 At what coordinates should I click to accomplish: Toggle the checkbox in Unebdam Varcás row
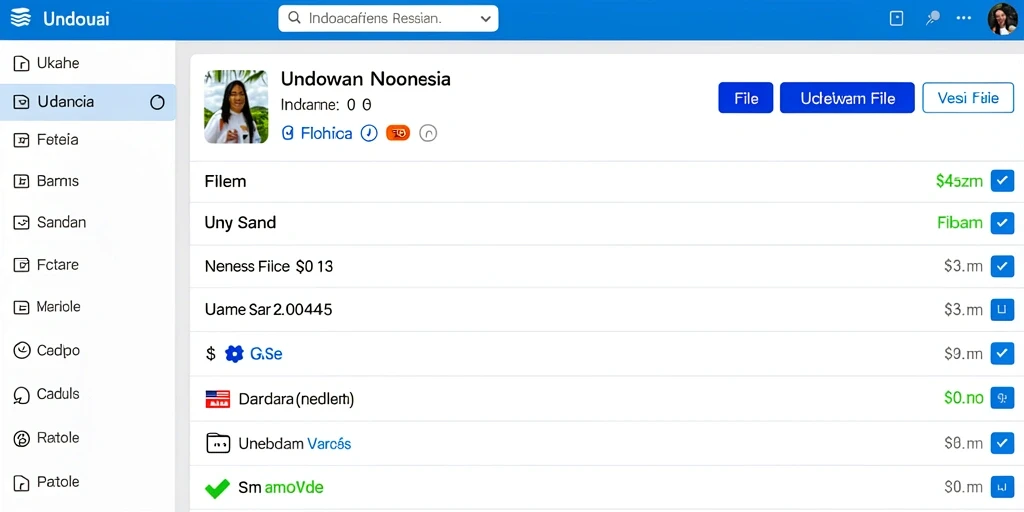coord(1002,443)
